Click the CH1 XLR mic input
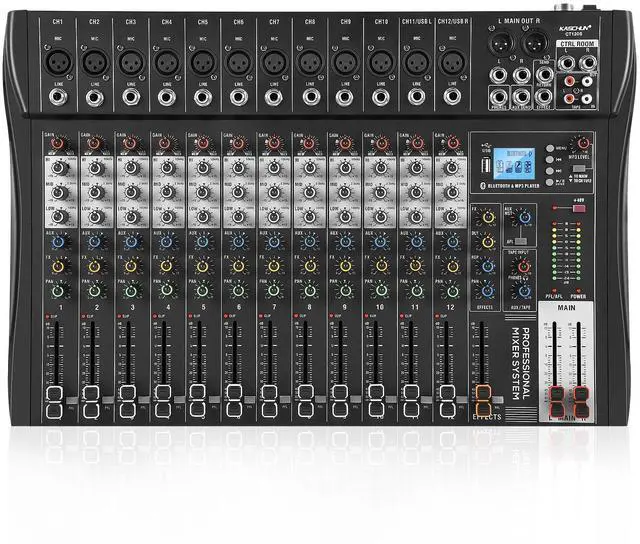The width and height of the screenshot is (640, 544). coord(58,62)
